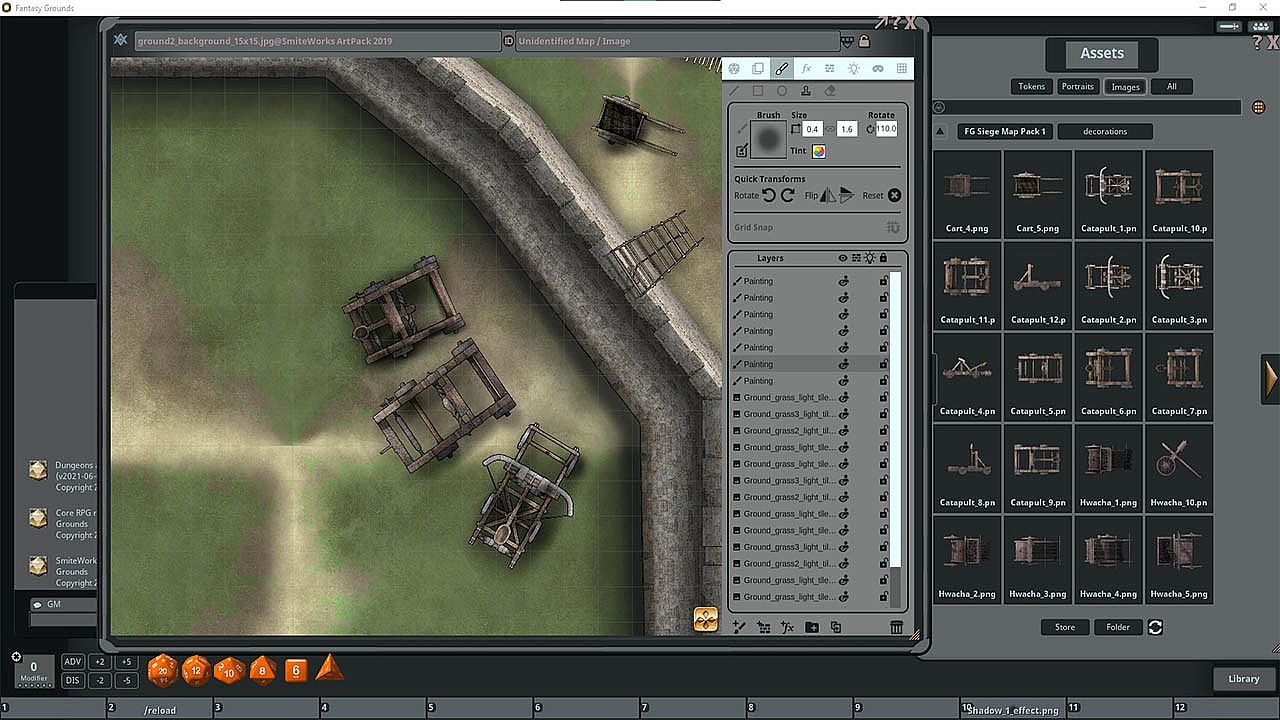
Task: Toggle the ADV advantage button
Action: pos(73,662)
